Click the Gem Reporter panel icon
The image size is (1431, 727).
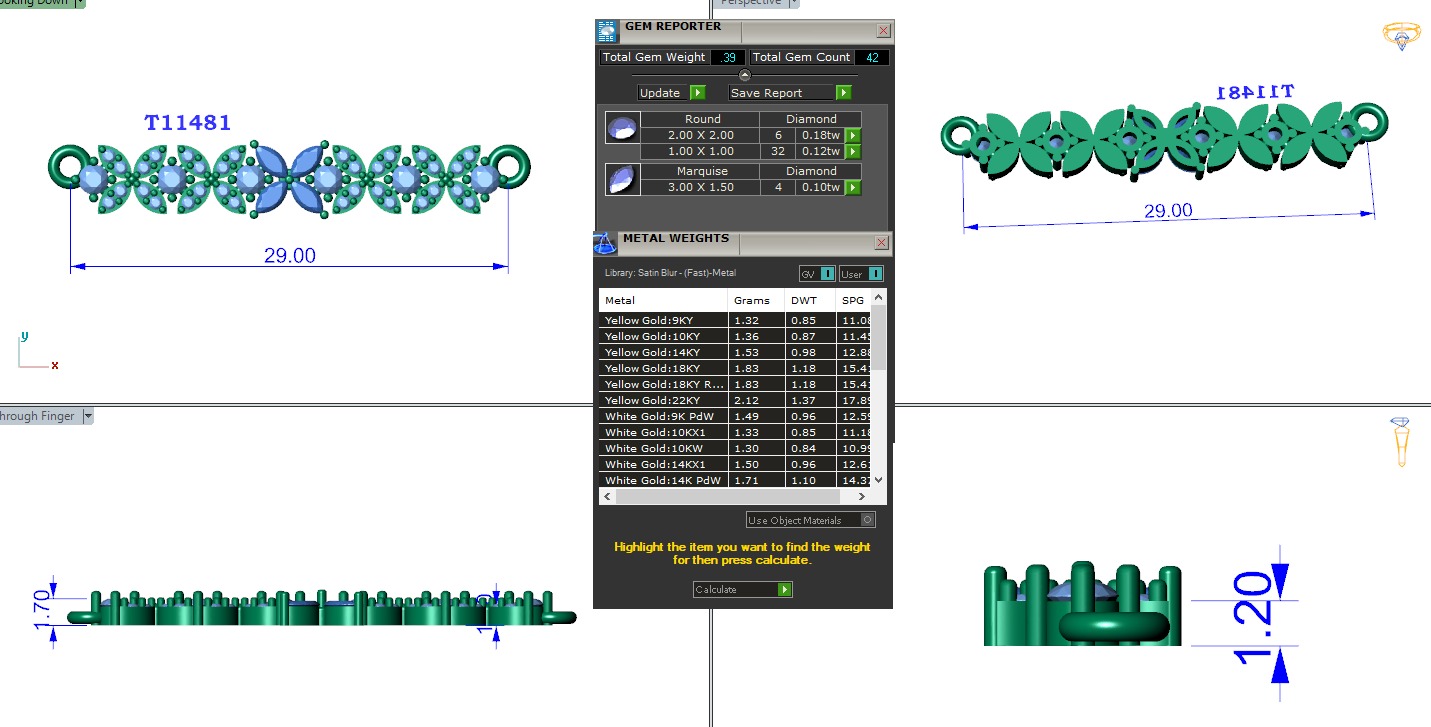[607, 31]
